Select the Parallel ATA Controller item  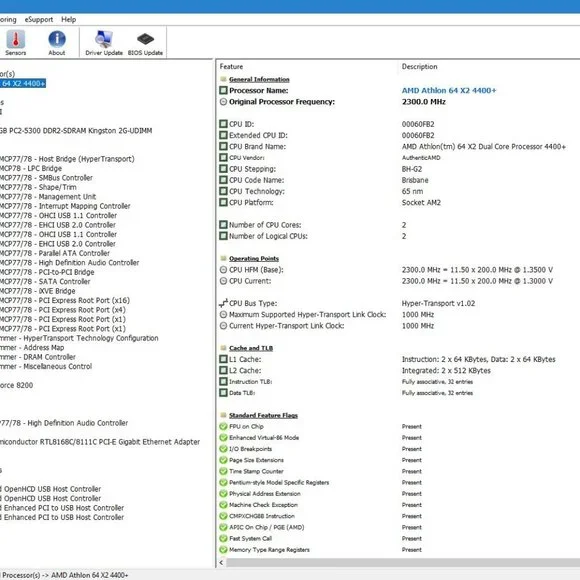point(55,253)
